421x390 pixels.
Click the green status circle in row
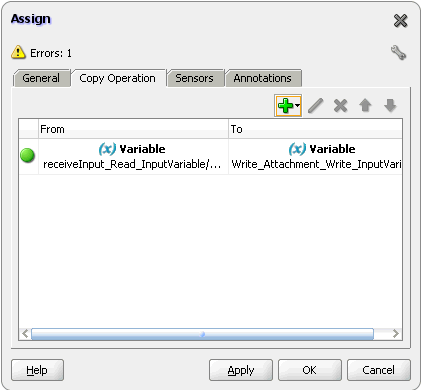pyautogui.click(x=27, y=156)
